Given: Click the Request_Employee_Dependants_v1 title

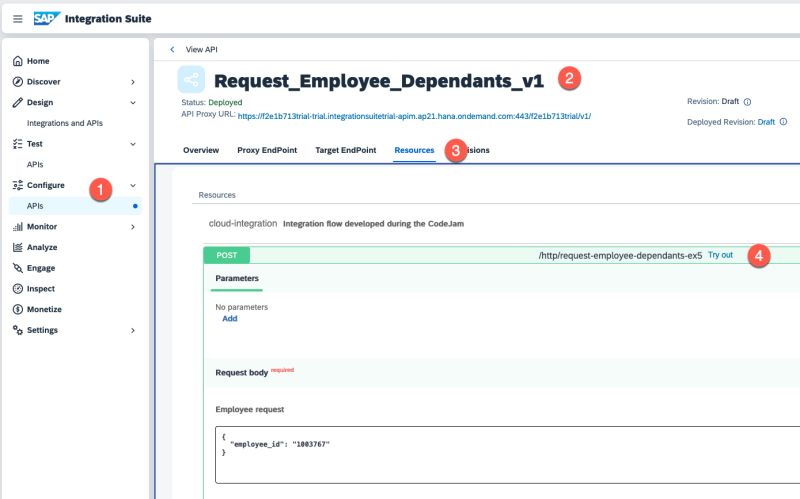Looking at the screenshot, I should click(x=379, y=81).
